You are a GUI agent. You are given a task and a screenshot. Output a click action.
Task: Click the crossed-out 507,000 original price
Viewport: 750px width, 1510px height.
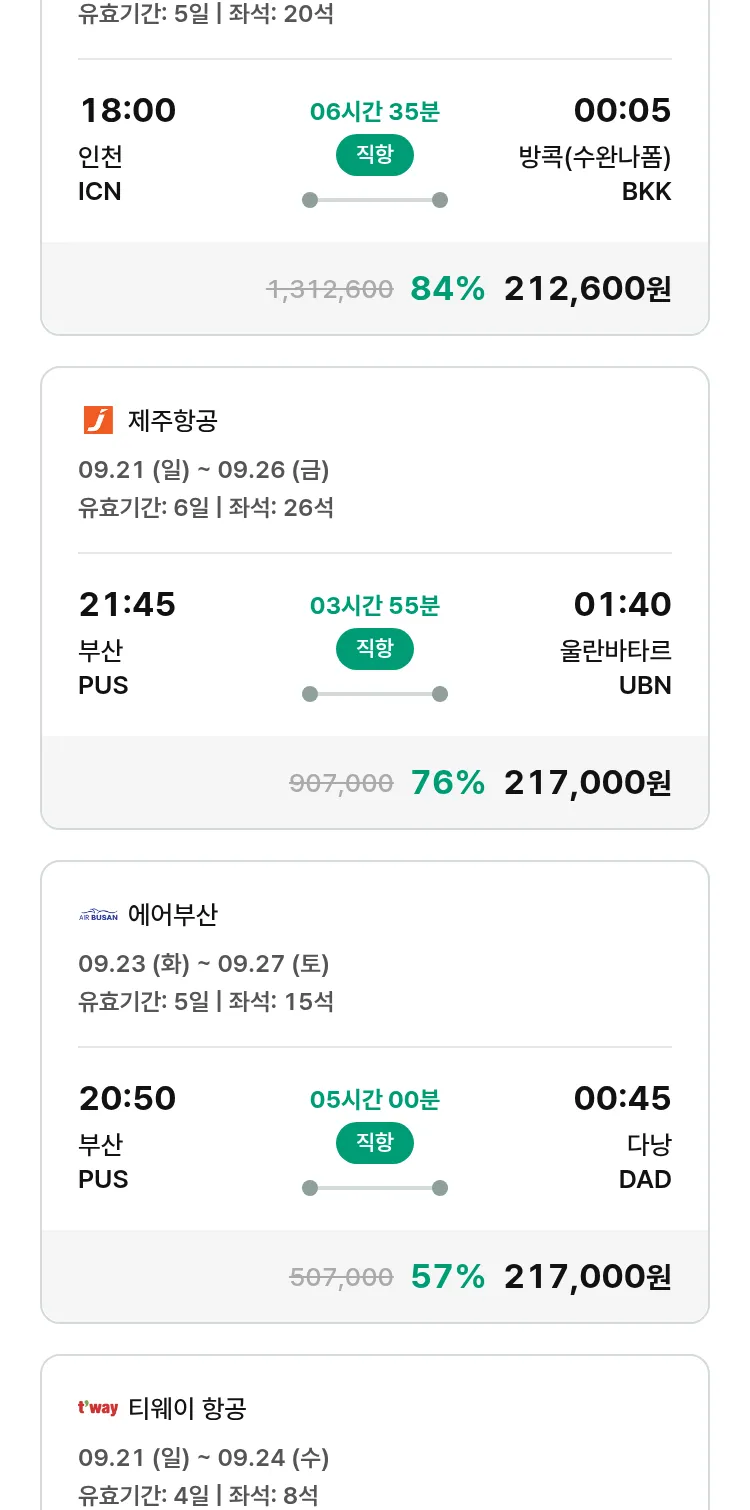click(341, 1277)
